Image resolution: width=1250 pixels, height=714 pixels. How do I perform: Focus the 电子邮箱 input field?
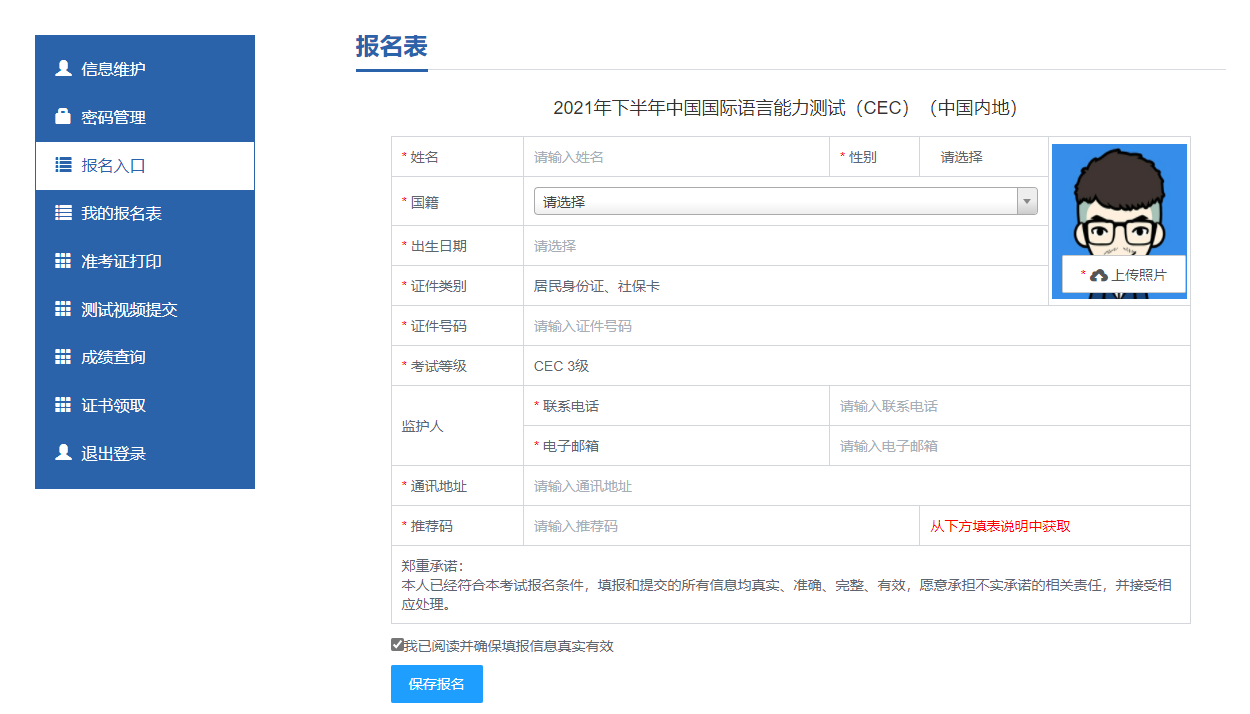pyautogui.click(x=1010, y=446)
